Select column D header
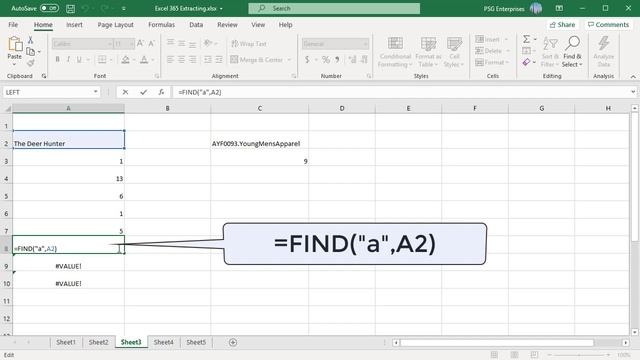 click(x=342, y=109)
